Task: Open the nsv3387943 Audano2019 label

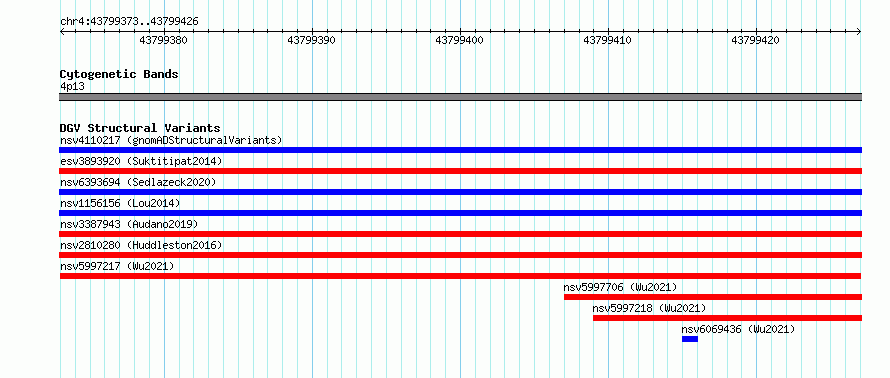Action: (x=129, y=224)
